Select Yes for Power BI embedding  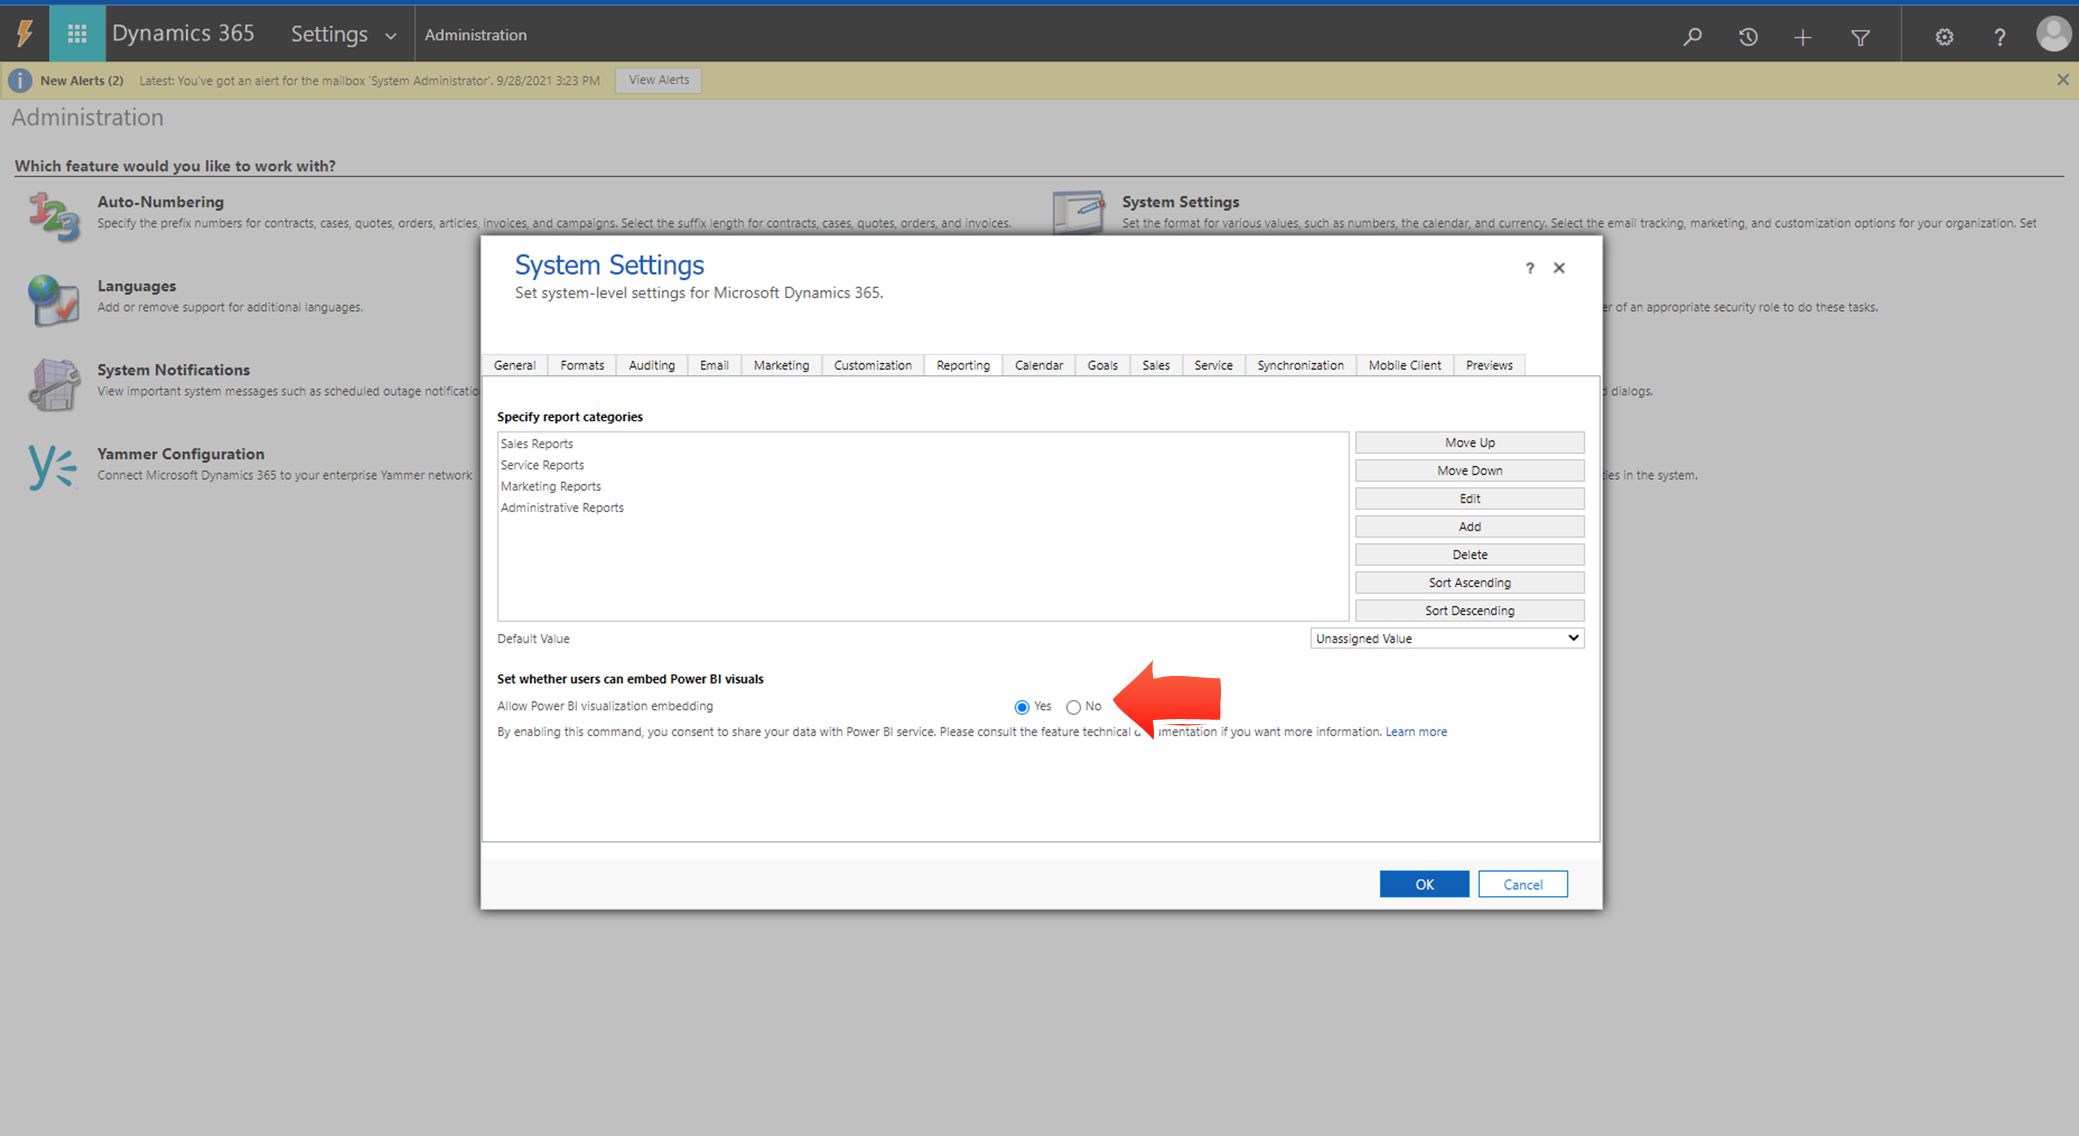coord(1022,707)
